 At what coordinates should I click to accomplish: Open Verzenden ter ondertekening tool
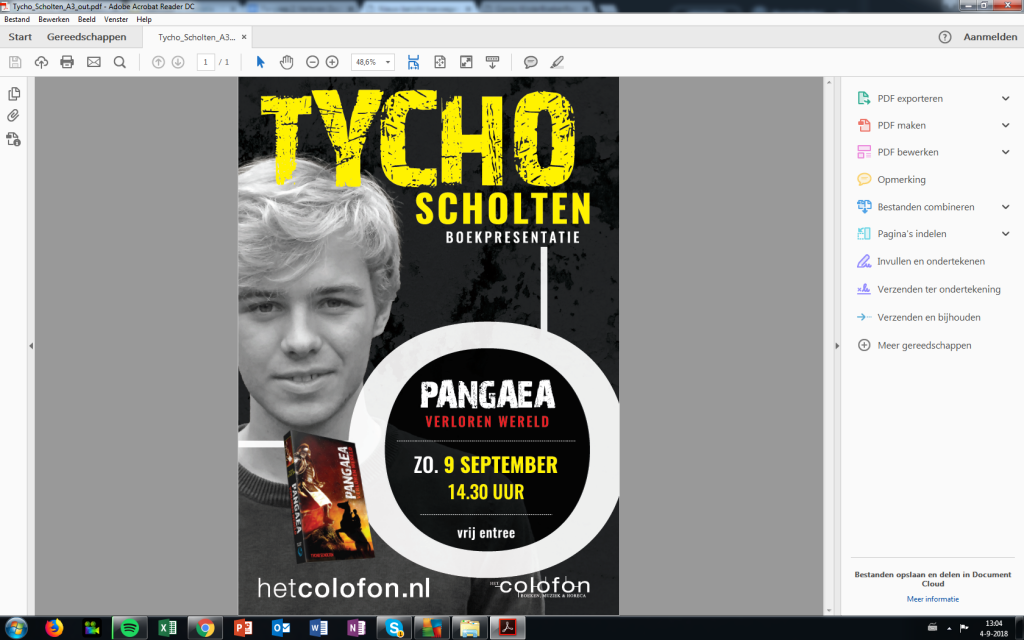(x=938, y=289)
